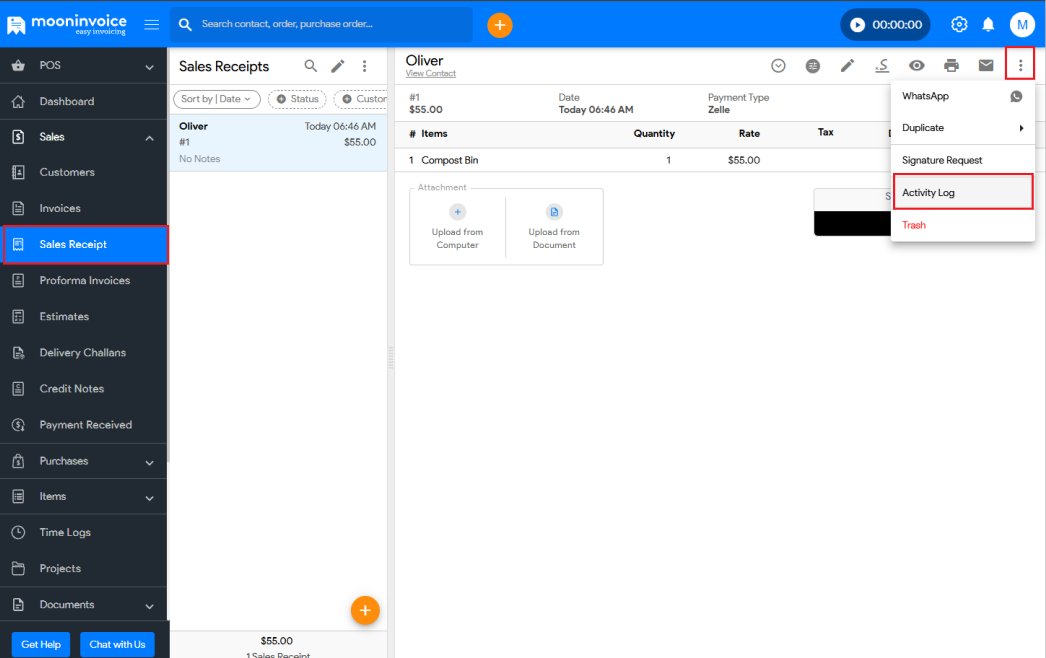Image resolution: width=1046 pixels, height=658 pixels.
Task: Click the WhatsApp icon in the dropdown menu
Action: tap(1016, 96)
